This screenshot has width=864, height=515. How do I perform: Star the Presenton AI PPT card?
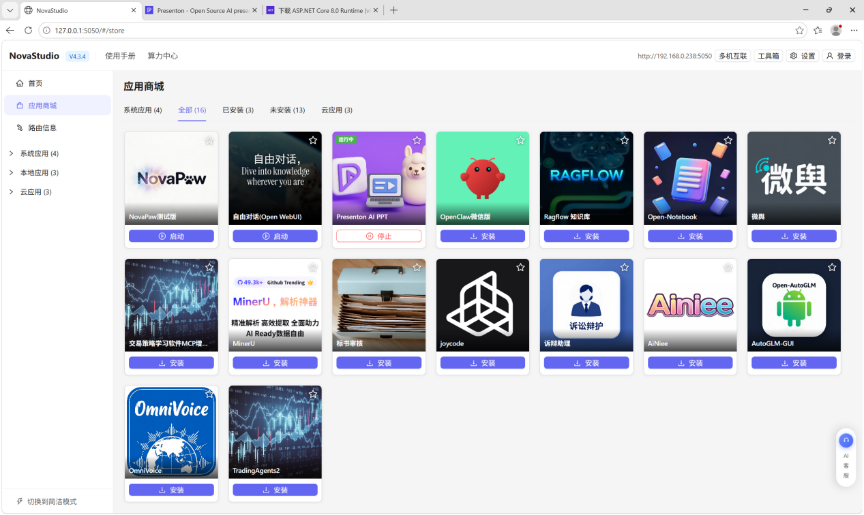[x=417, y=140]
